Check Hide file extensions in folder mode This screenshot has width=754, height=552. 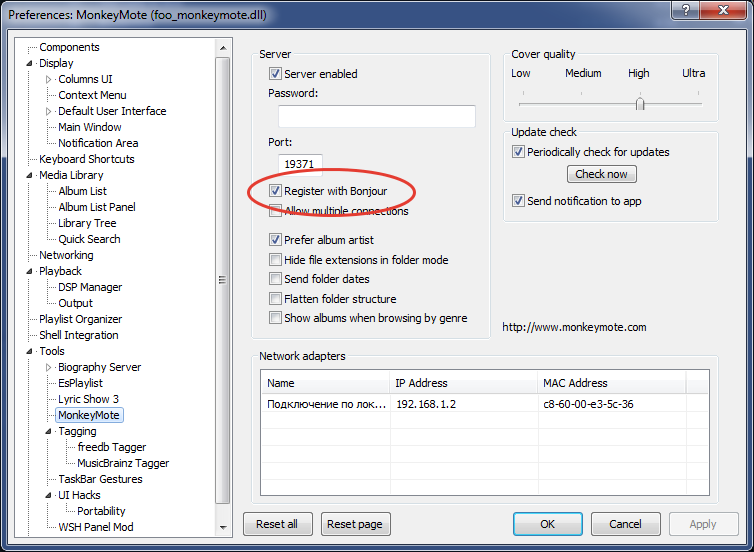pyautogui.click(x=275, y=260)
